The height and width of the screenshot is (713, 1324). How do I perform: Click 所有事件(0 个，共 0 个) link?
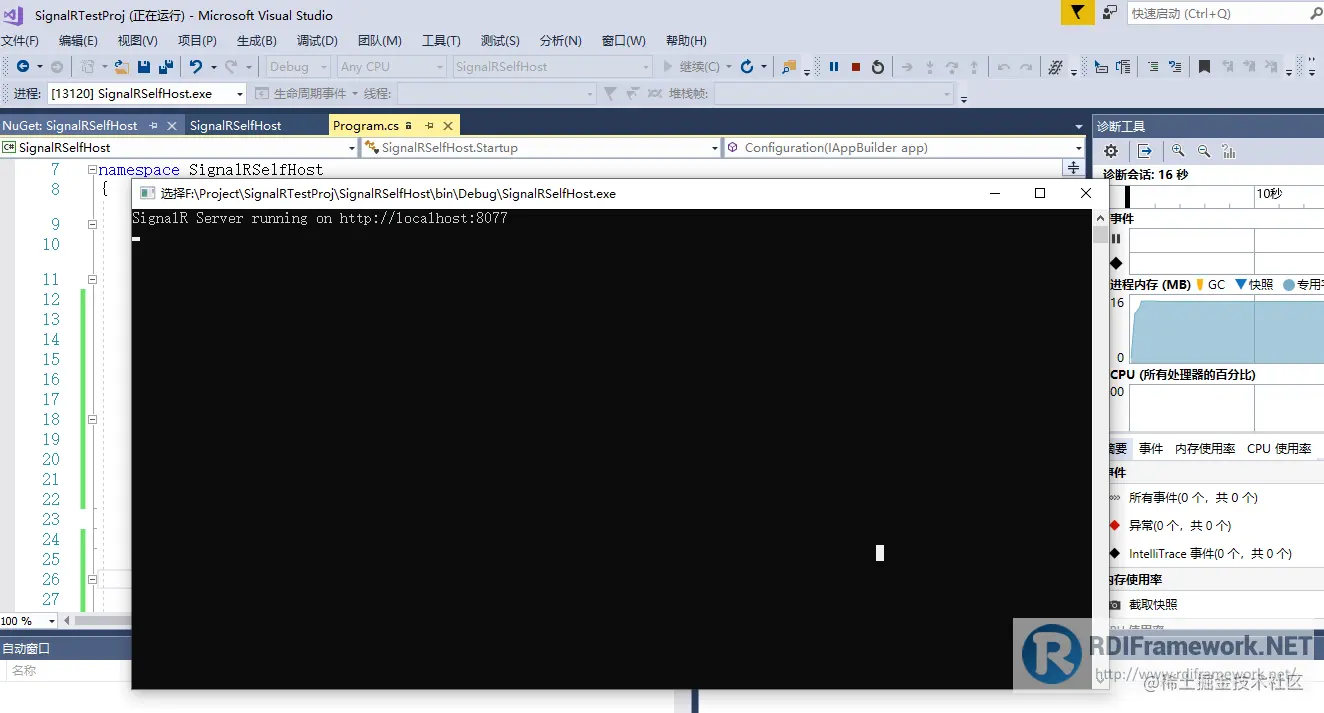(1193, 498)
